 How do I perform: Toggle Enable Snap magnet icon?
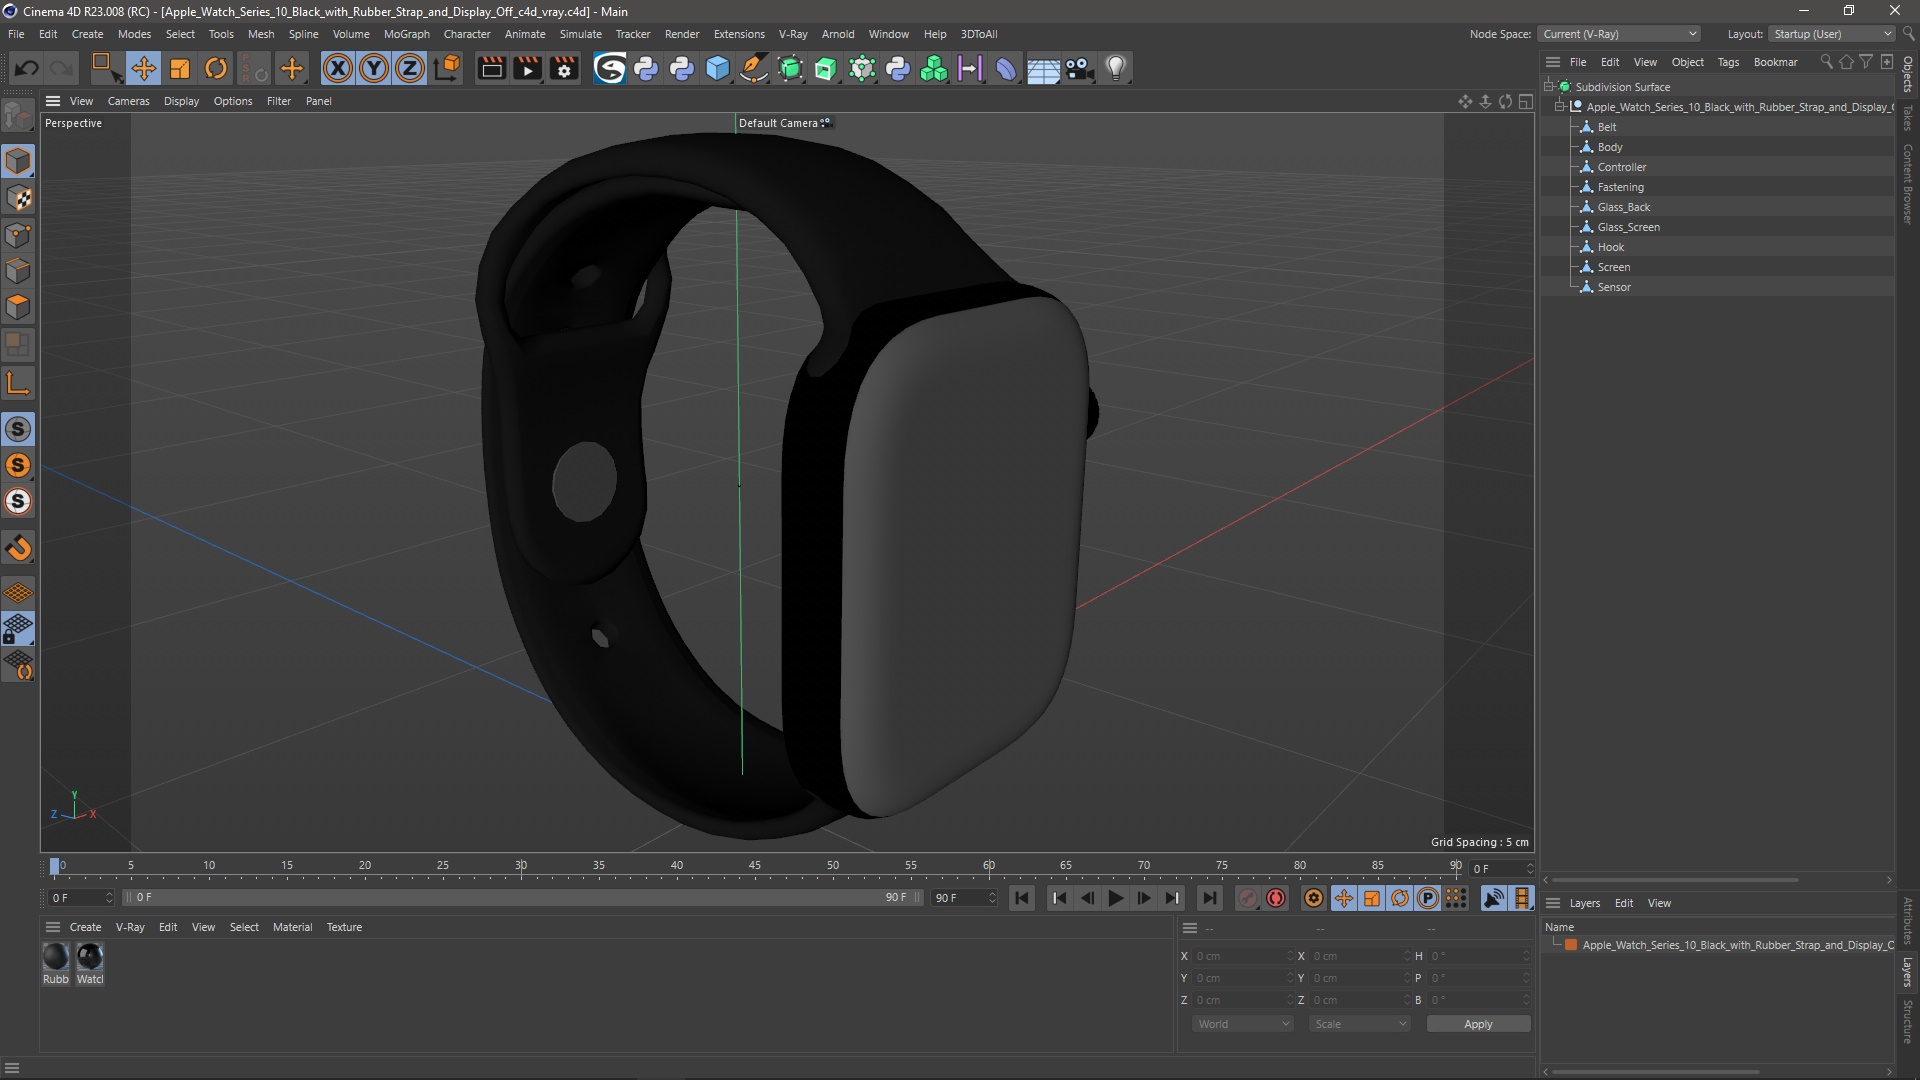[18, 548]
